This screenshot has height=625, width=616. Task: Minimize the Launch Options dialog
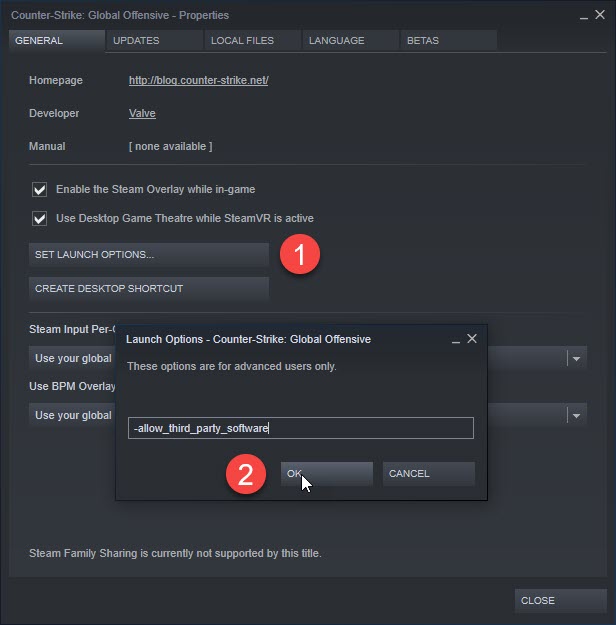pos(456,340)
